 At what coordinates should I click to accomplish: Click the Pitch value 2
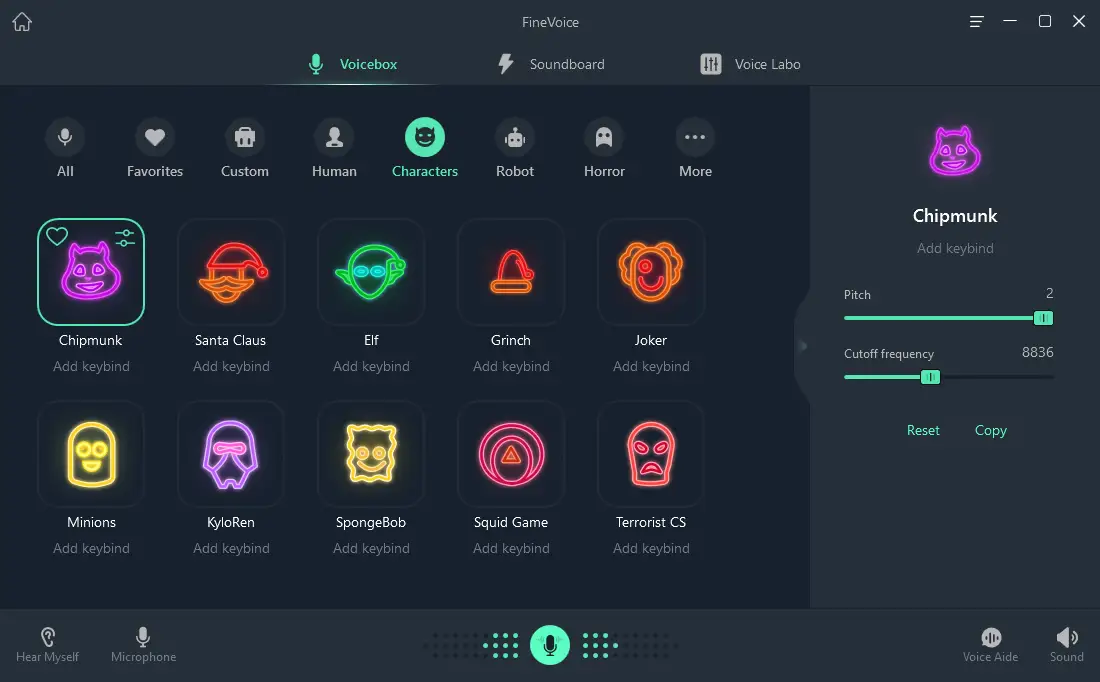tap(1049, 293)
